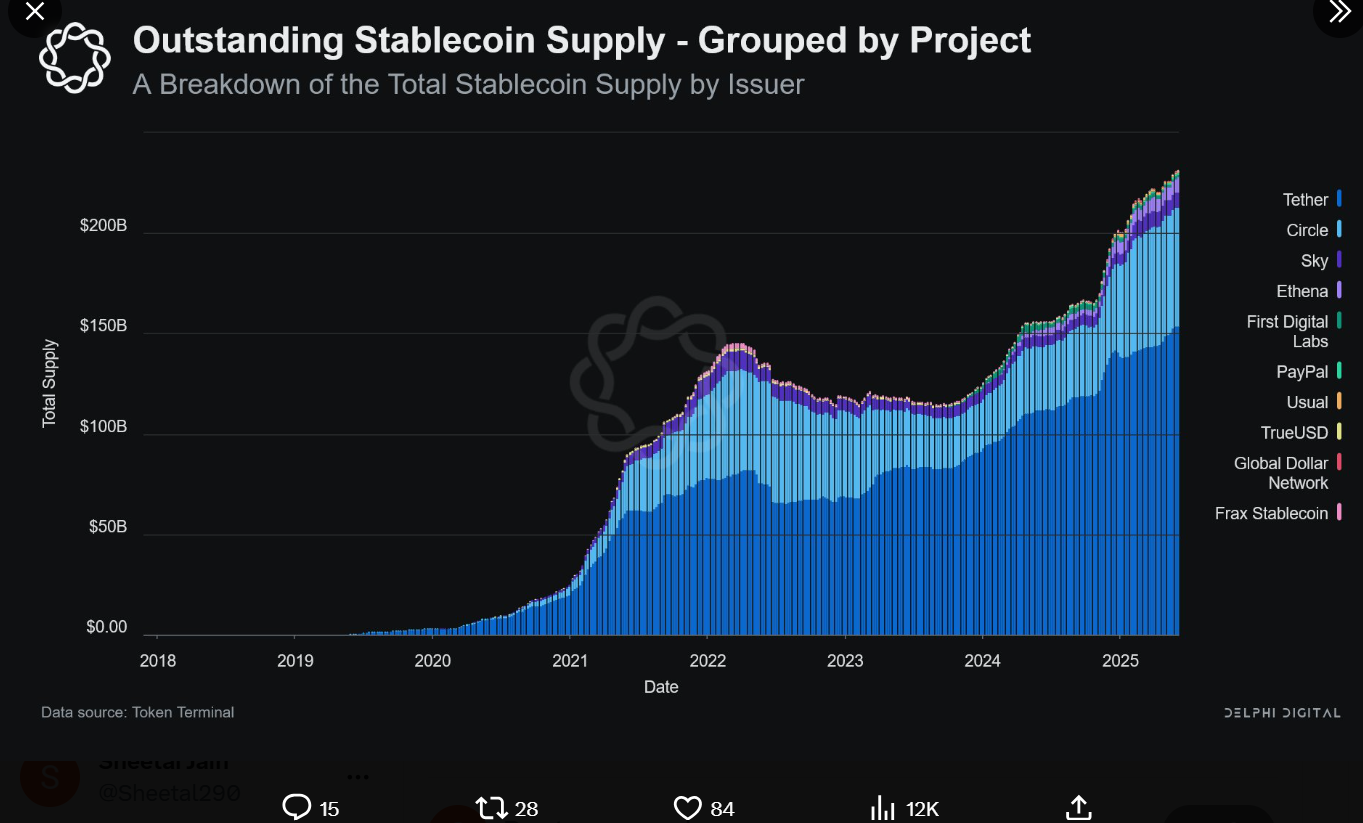Click the reply speech bubble icon
The height and width of the screenshot is (823, 1363).
pos(297,807)
